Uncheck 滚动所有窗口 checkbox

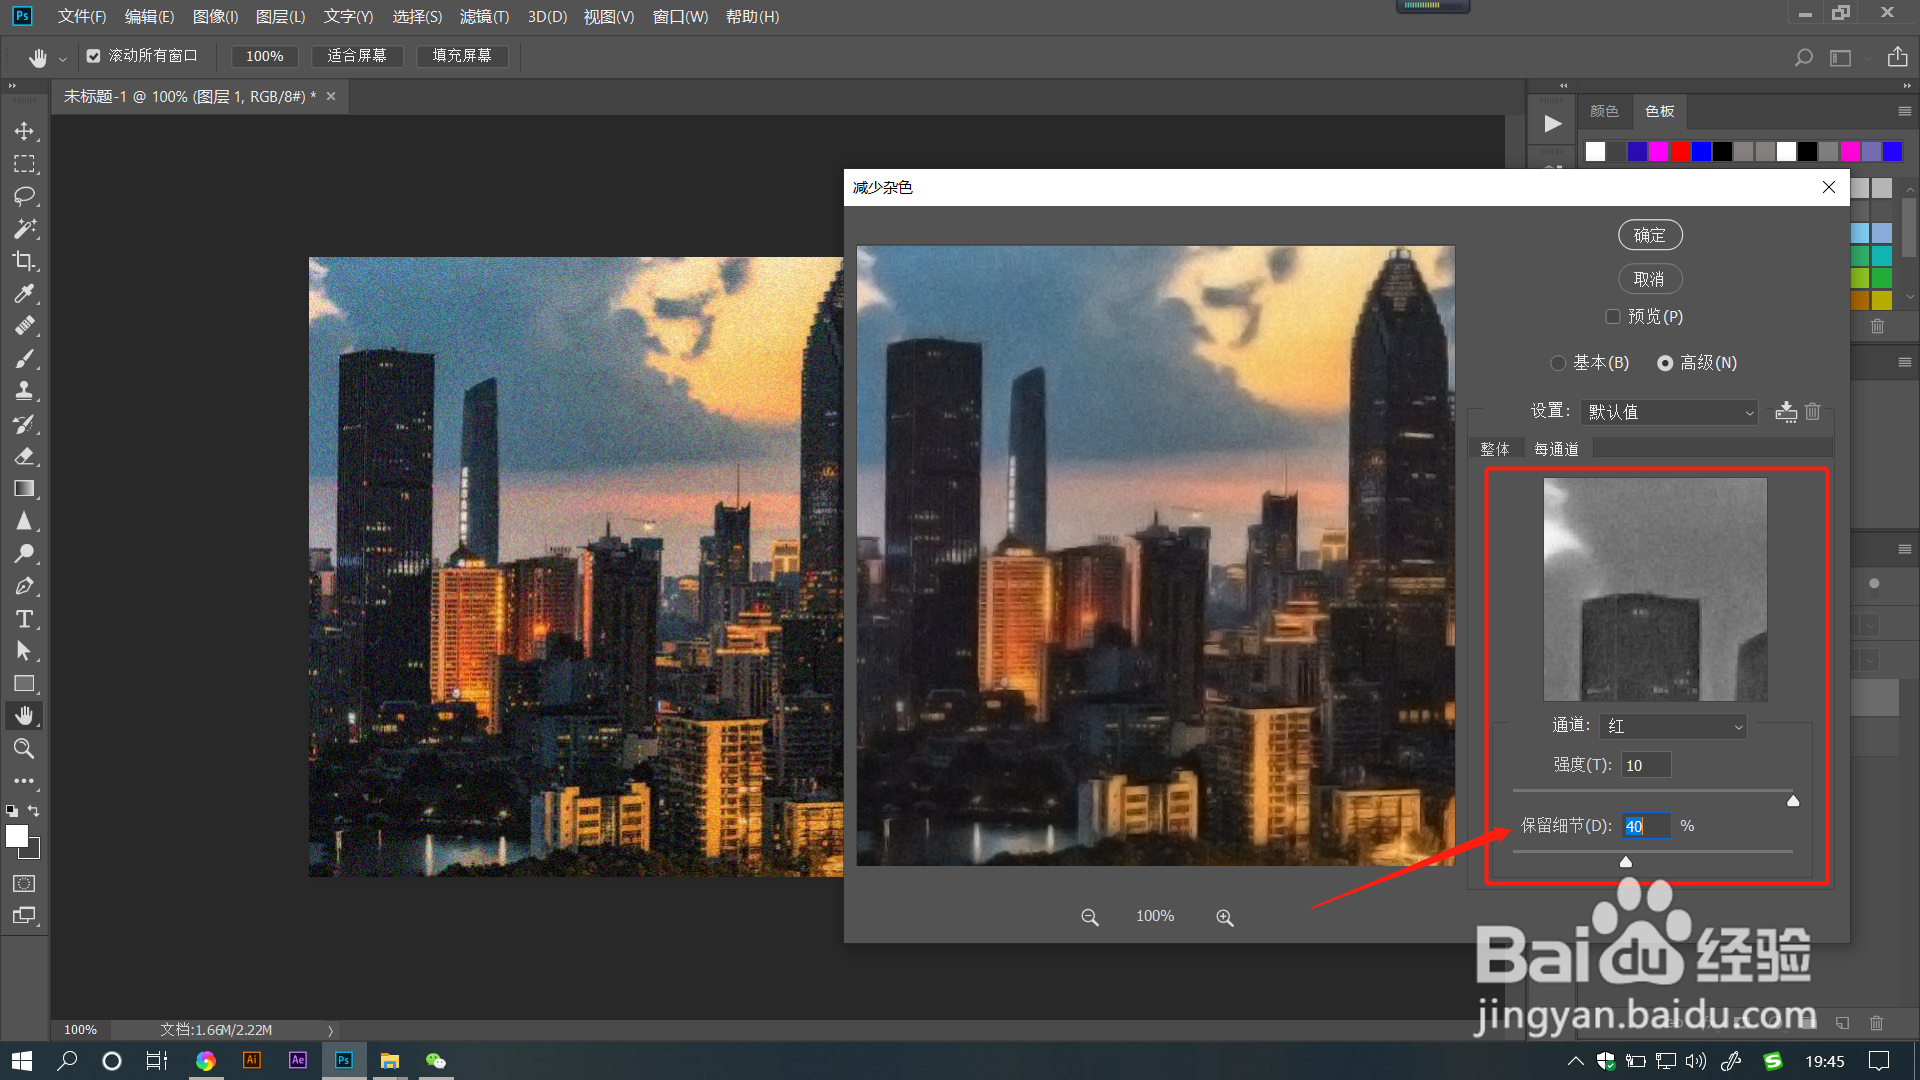[x=93, y=56]
